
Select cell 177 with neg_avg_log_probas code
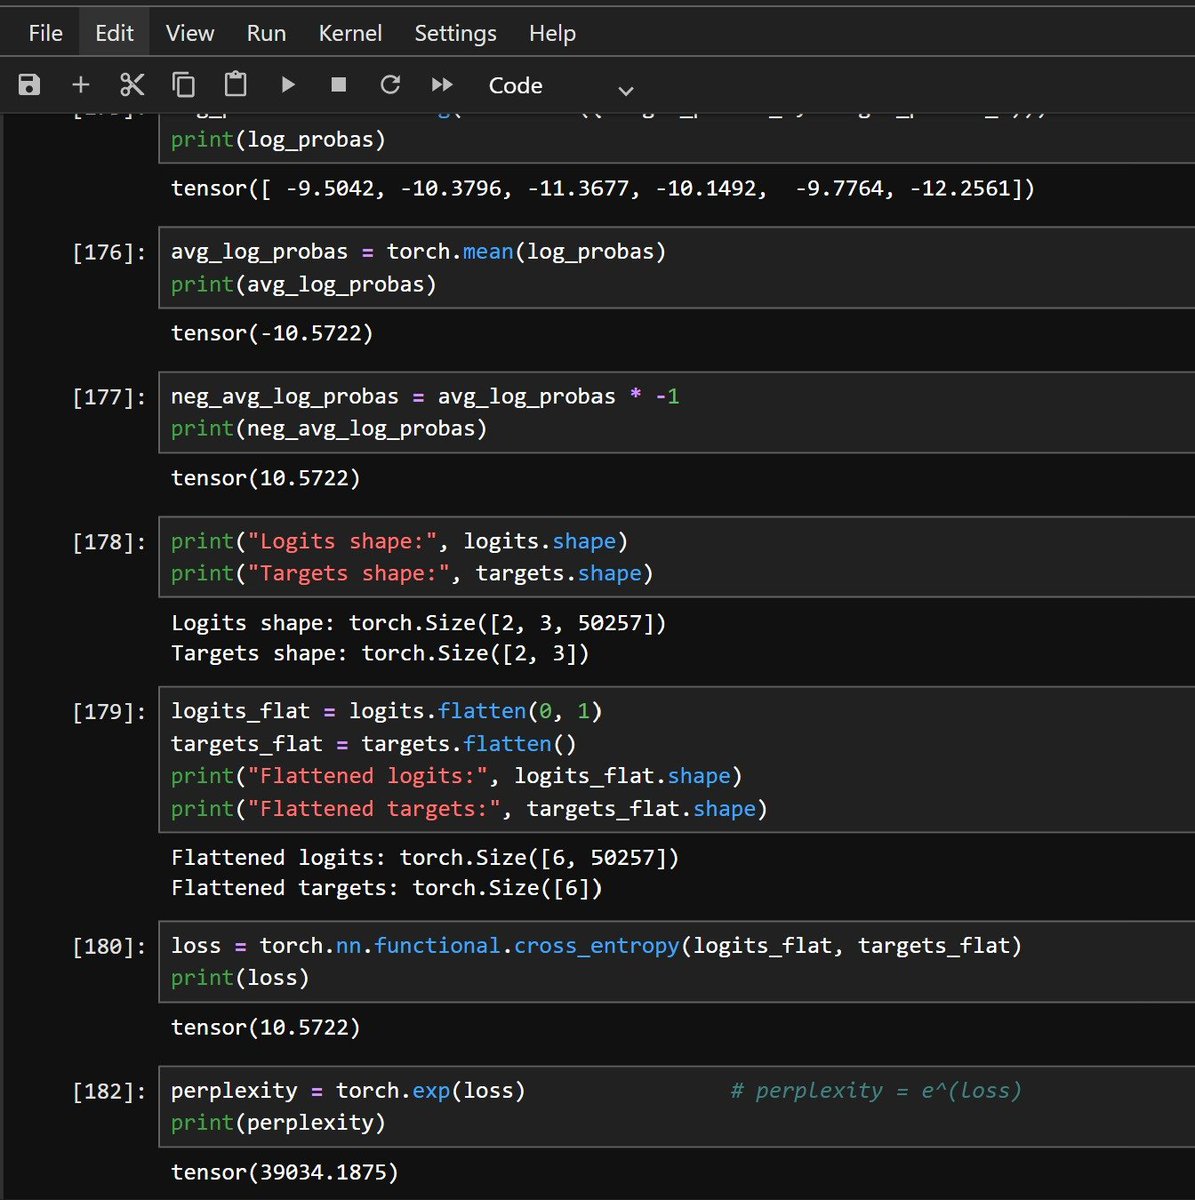click(x=677, y=412)
